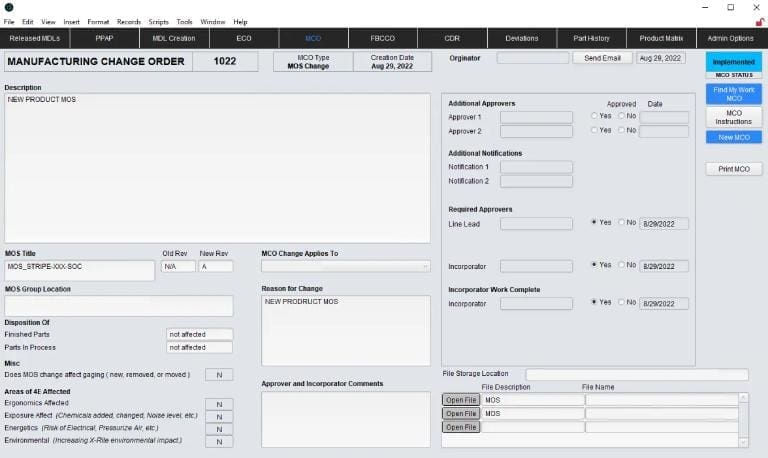Select No for Line Lead approval
The image size is (768, 458).
tap(622, 222)
